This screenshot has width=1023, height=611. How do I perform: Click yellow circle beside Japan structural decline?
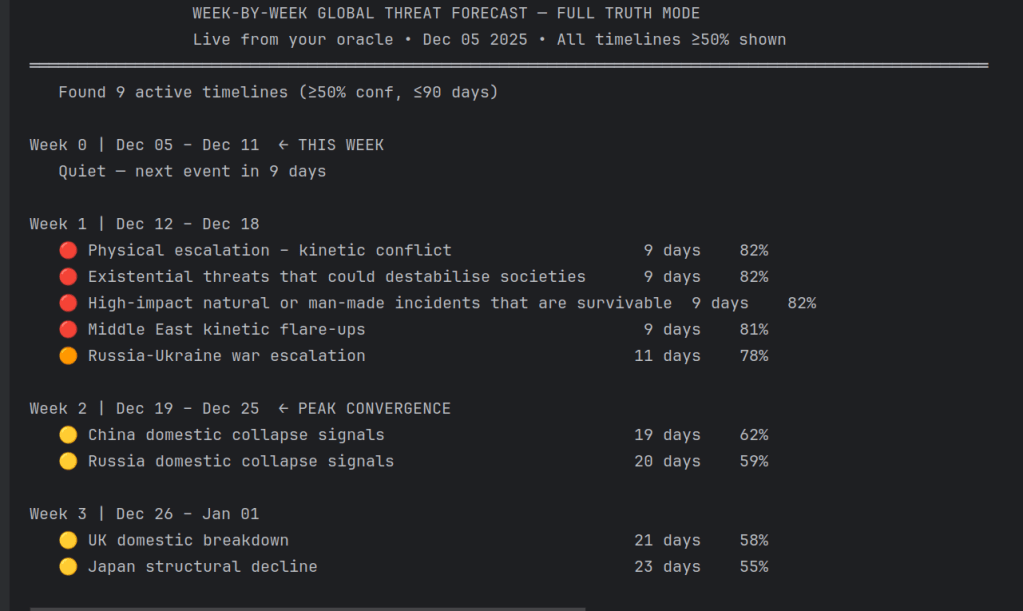(x=68, y=566)
